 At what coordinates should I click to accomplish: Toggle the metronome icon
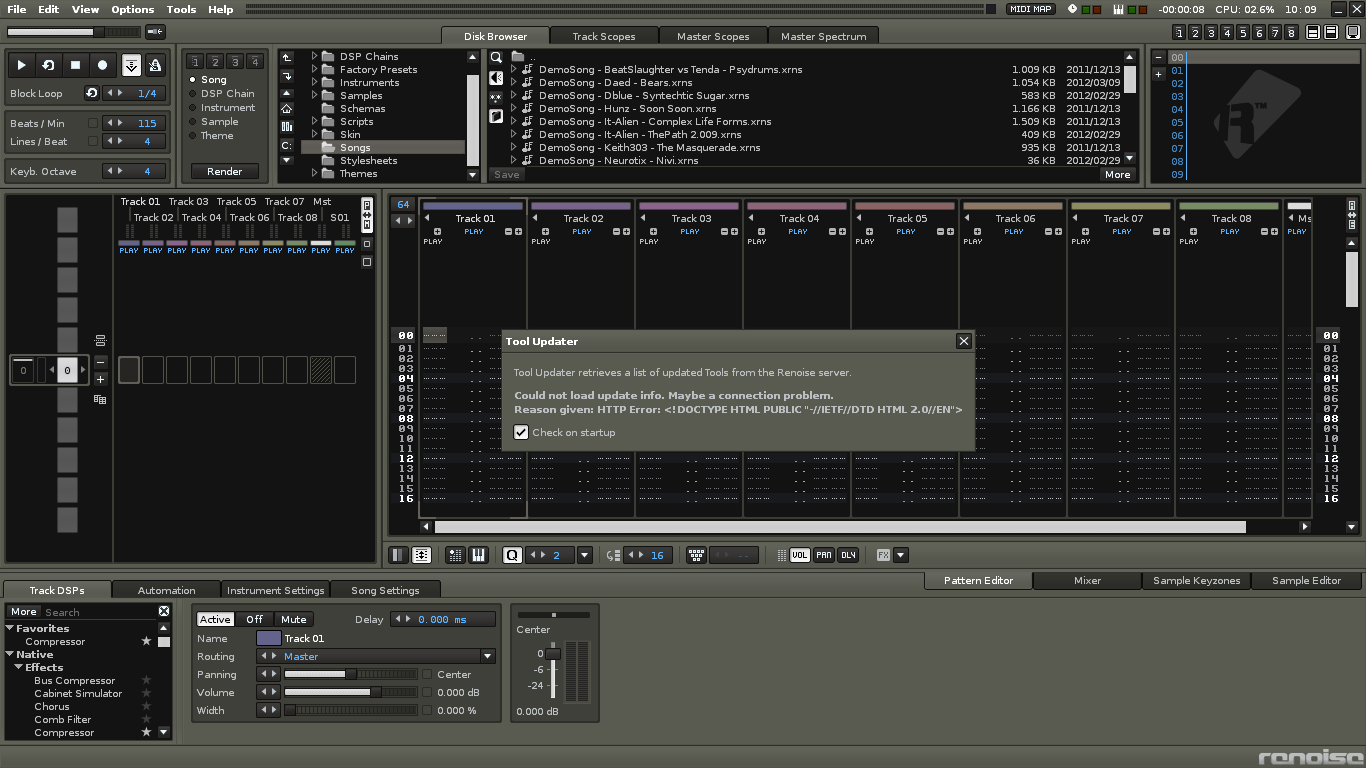tap(155, 65)
